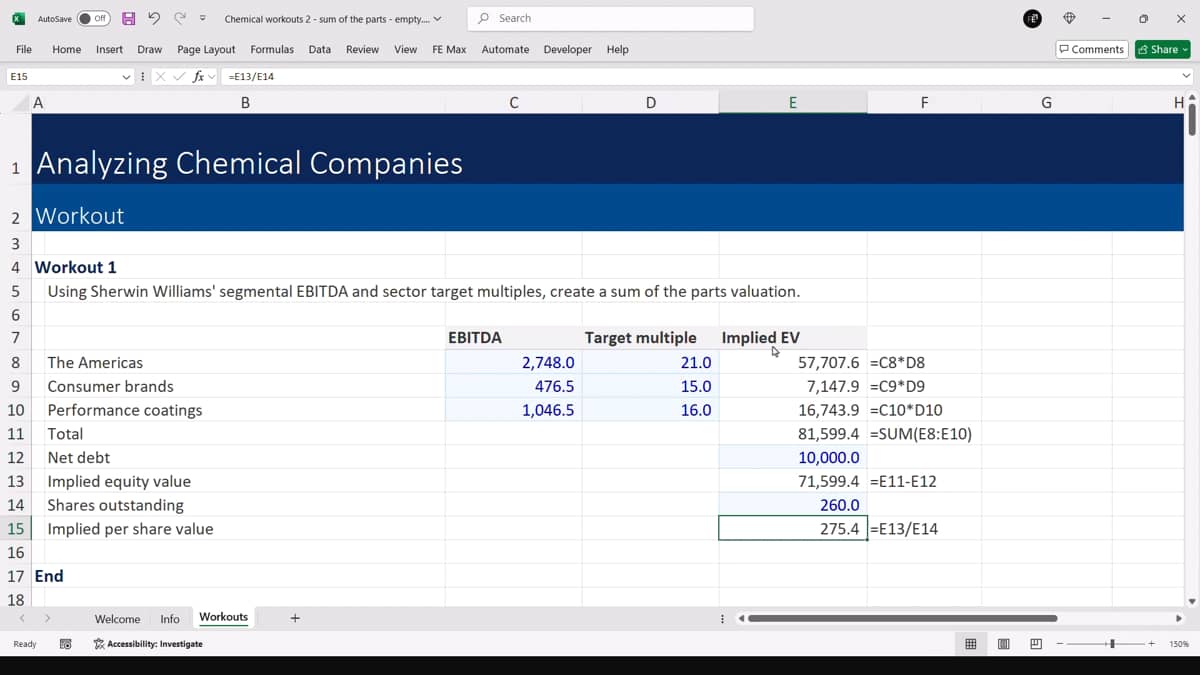
Task: Switch to the Formulas tab
Action: pyautogui.click(x=272, y=49)
